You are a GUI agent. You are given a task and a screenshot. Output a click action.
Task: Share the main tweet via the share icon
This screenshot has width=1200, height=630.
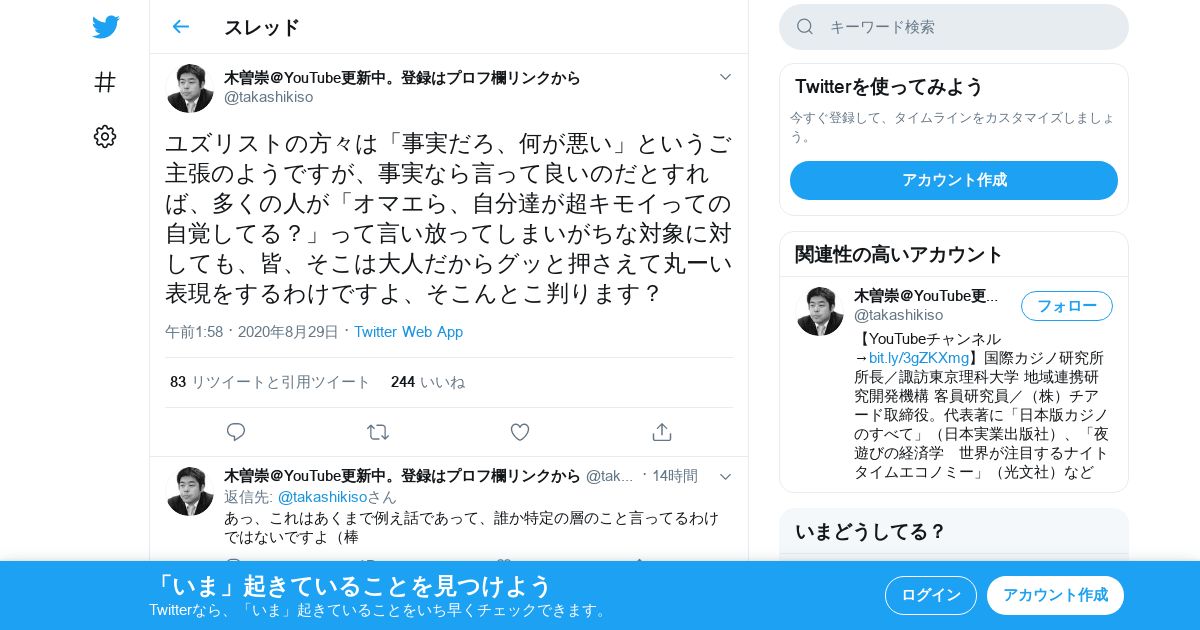(661, 432)
